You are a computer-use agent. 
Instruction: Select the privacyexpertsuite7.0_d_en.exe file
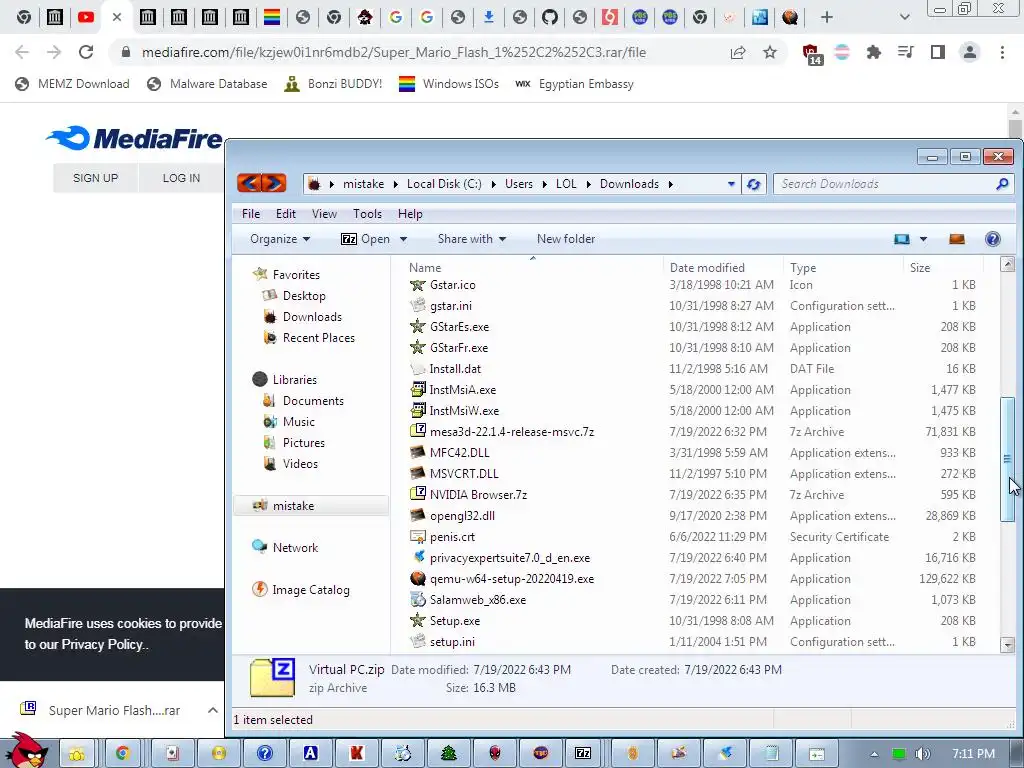pos(509,558)
